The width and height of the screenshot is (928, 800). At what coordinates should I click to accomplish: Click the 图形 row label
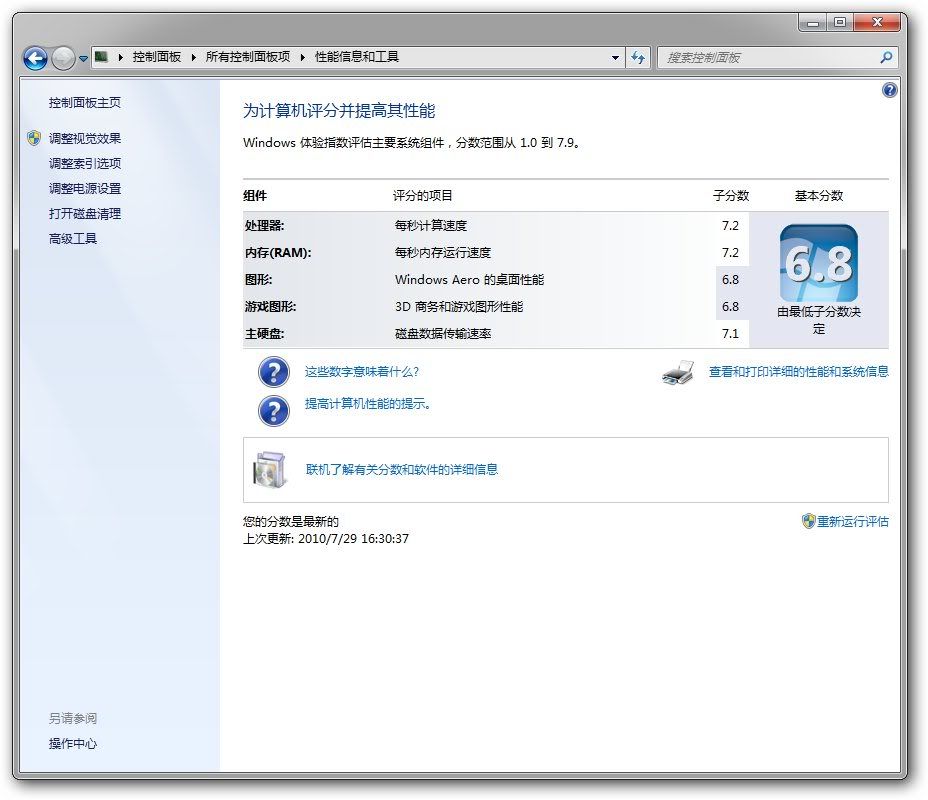pyautogui.click(x=259, y=279)
